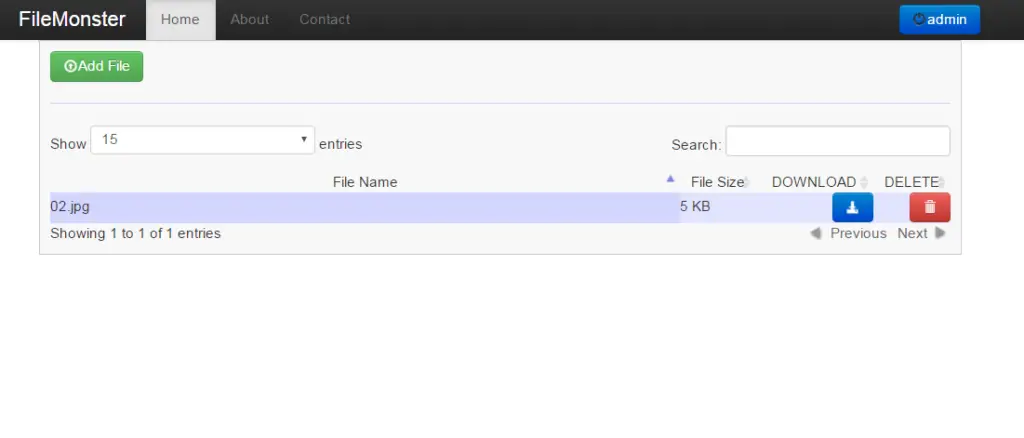1024x438 pixels.
Task: Open the Contact page
Action: pyautogui.click(x=325, y=19)
